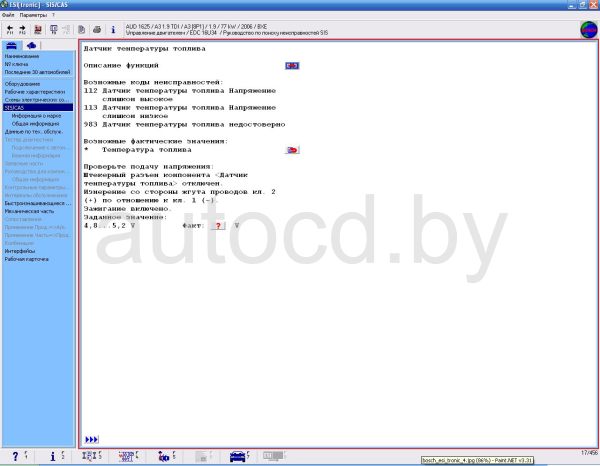Go forward with the right arrow toolbar icon
This screenshot has width=600, height=466.
click(x=22, y=30)
